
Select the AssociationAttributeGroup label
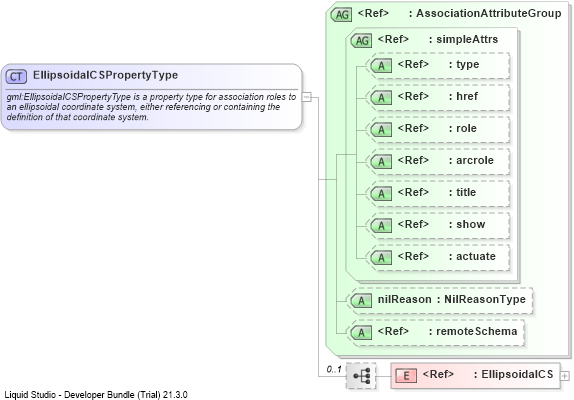click(x=489, y=14)
